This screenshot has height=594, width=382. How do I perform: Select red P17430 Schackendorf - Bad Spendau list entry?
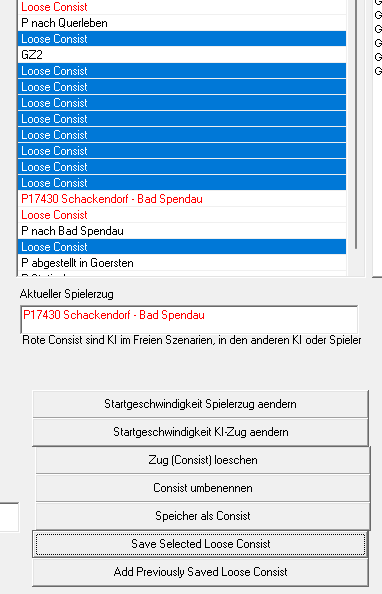182,199
